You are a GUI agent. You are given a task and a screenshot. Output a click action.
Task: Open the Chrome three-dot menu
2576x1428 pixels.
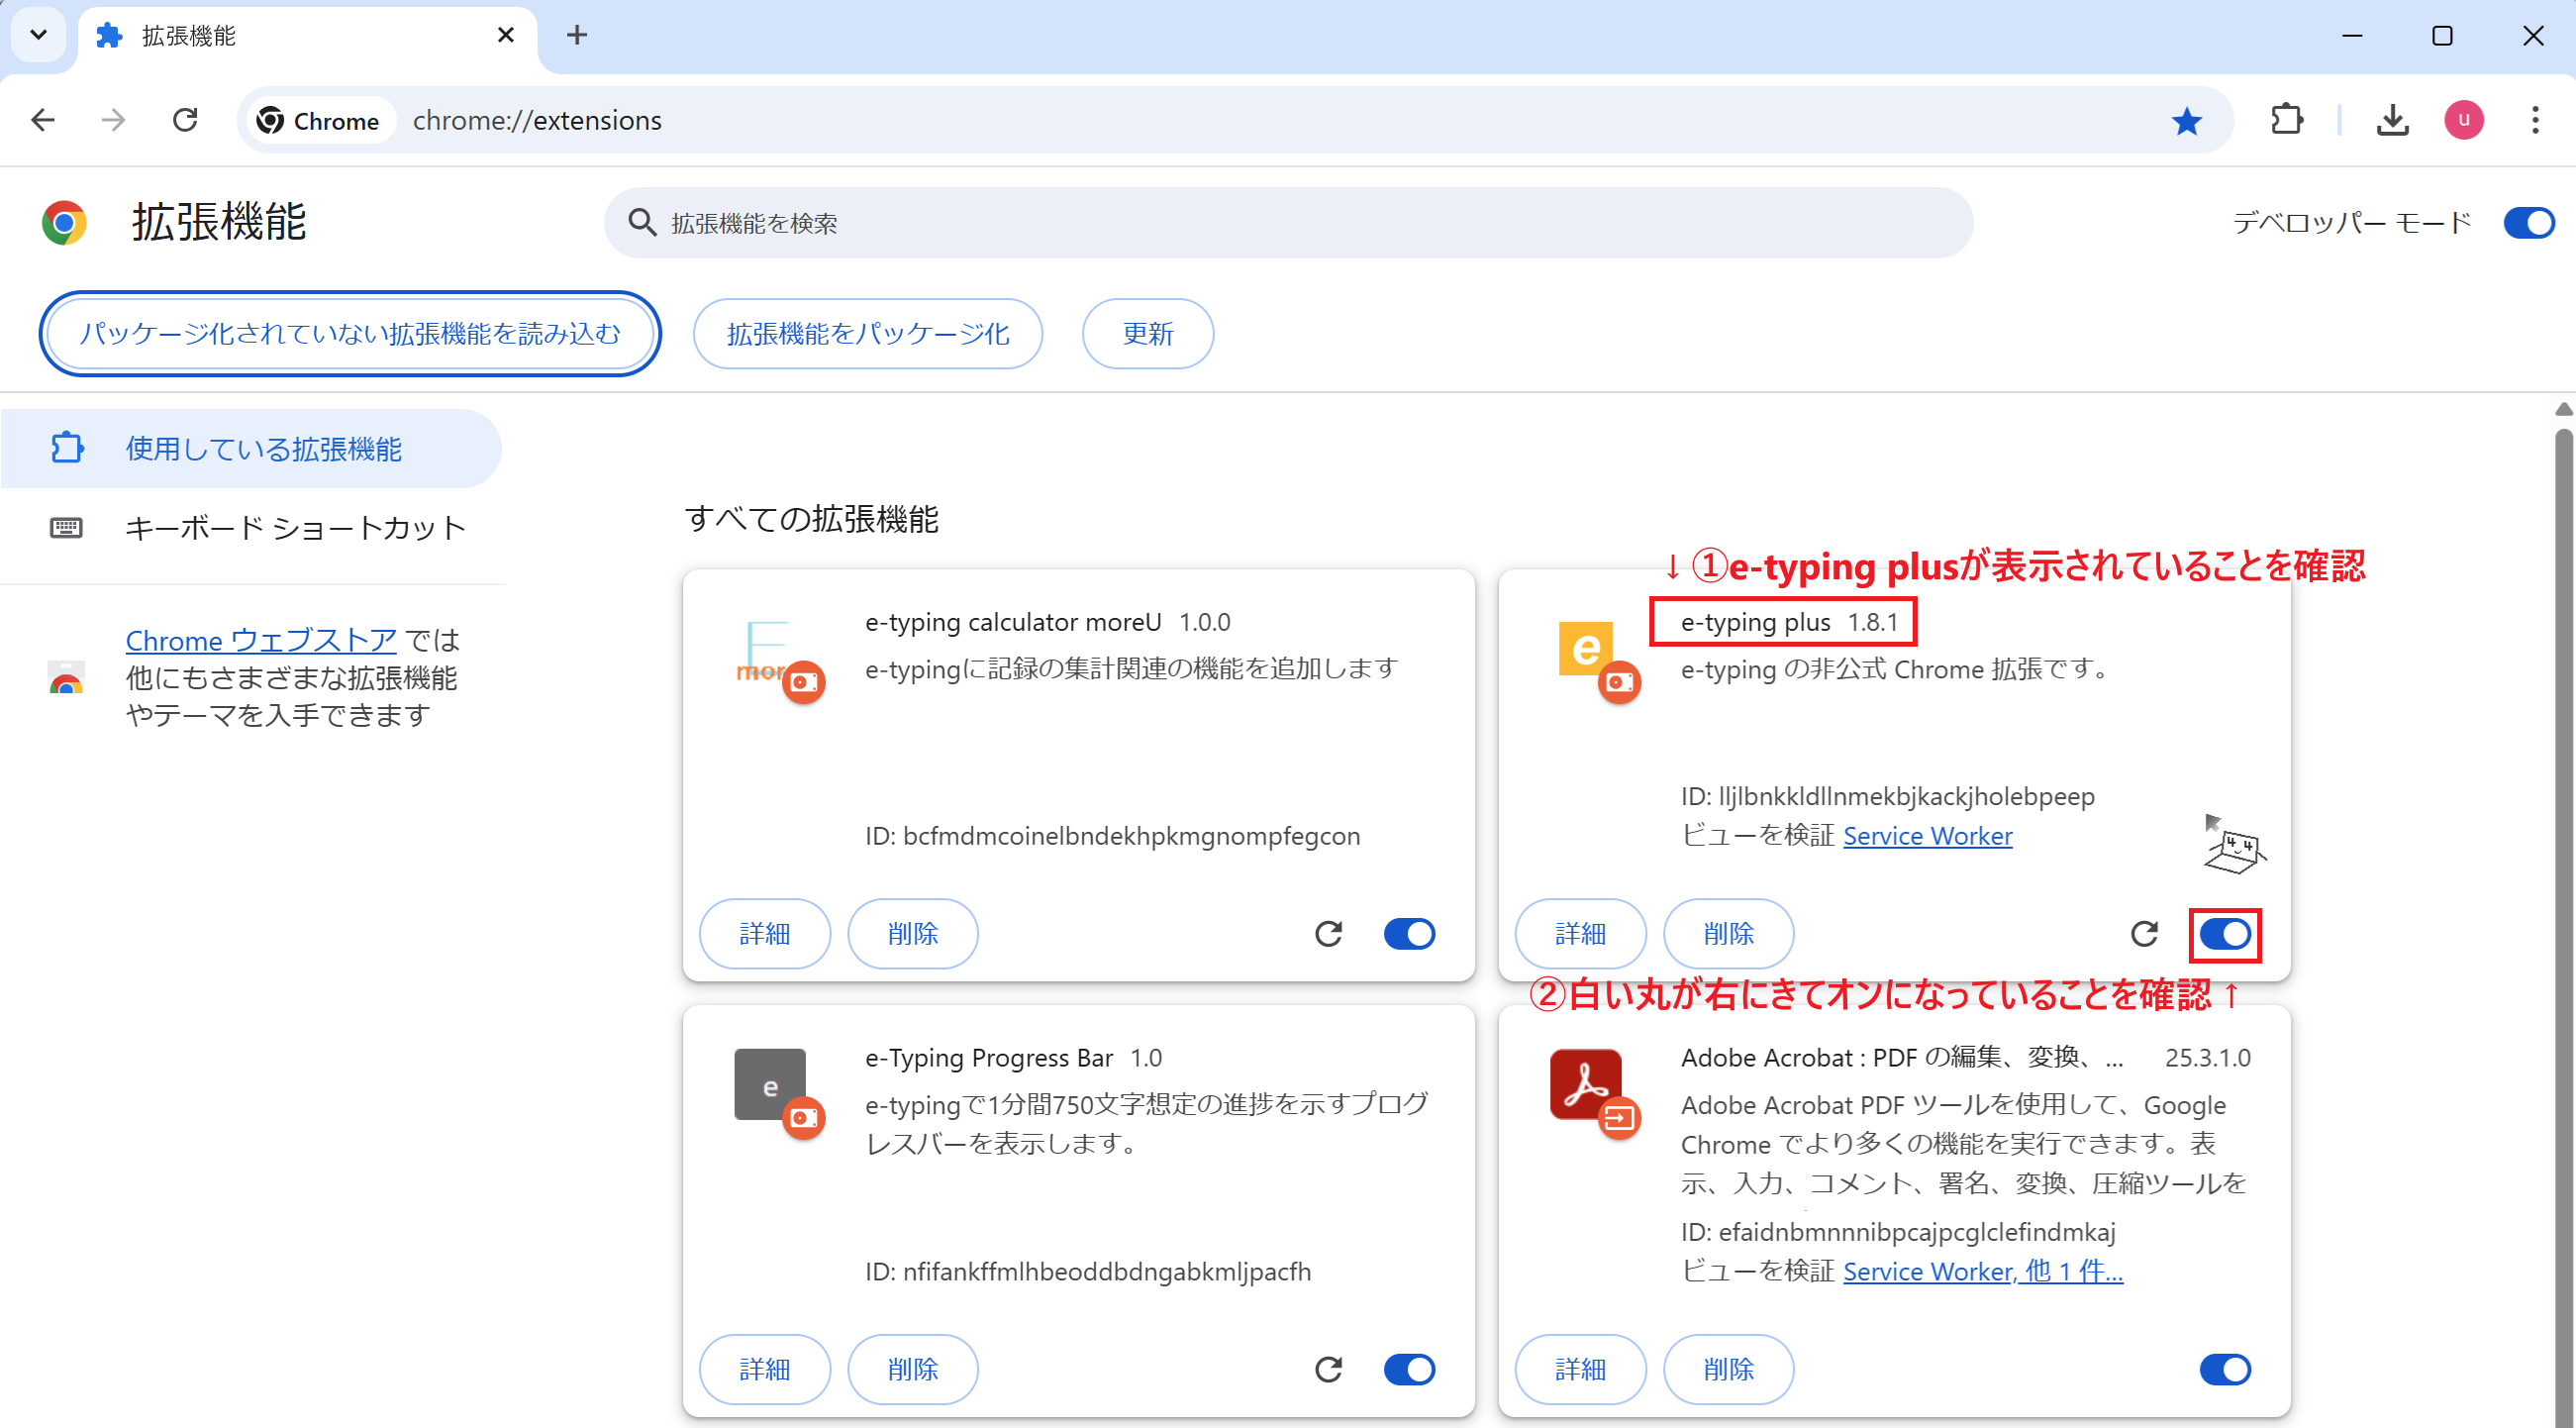point(2535,120)
